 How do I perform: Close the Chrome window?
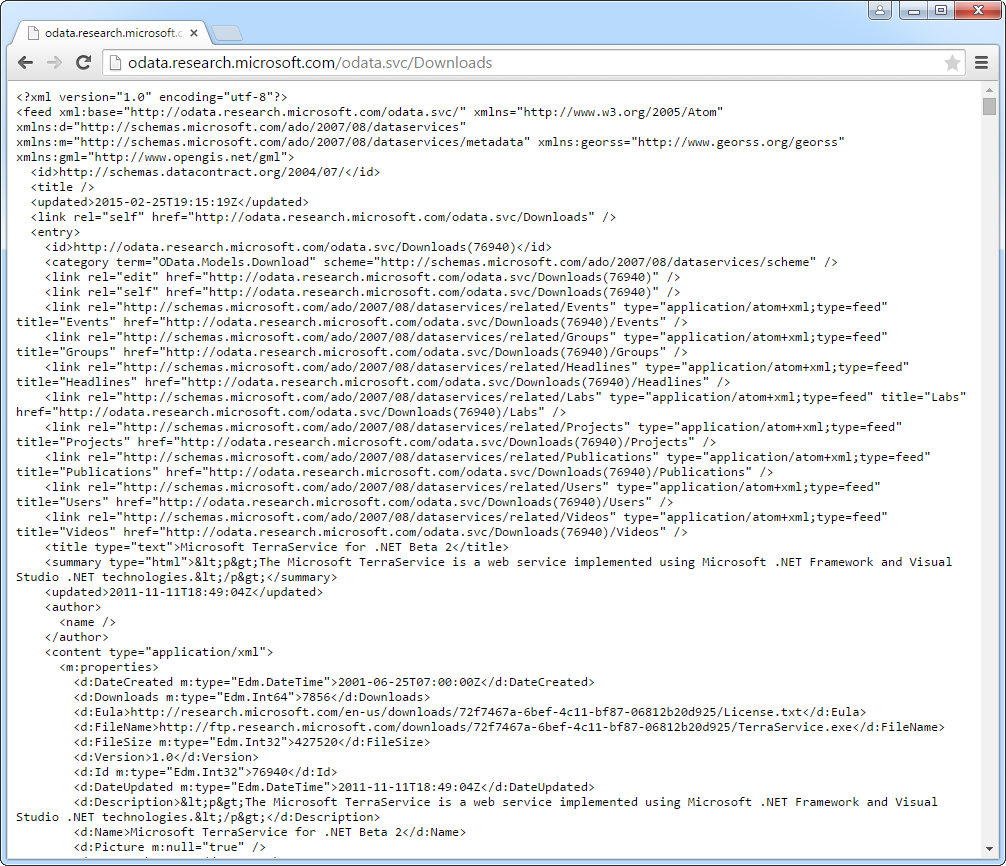[976, 10]
